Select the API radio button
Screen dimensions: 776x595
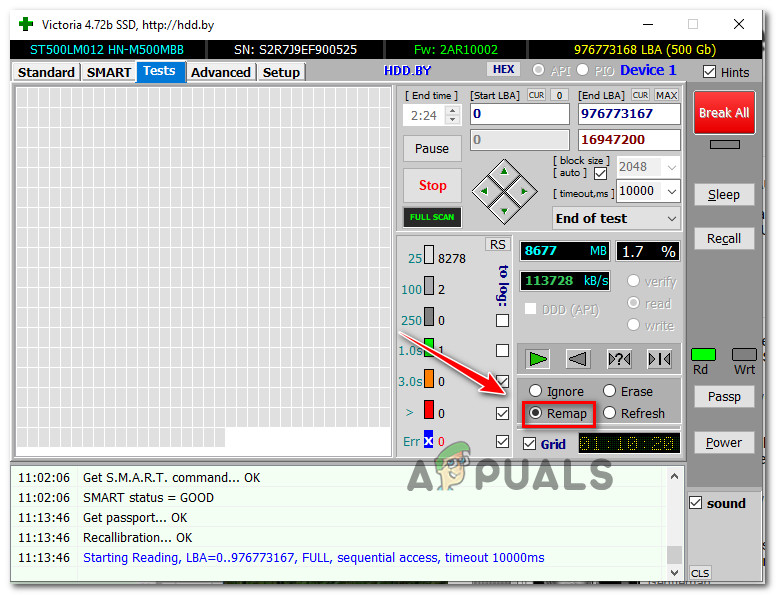coord(538,70)
